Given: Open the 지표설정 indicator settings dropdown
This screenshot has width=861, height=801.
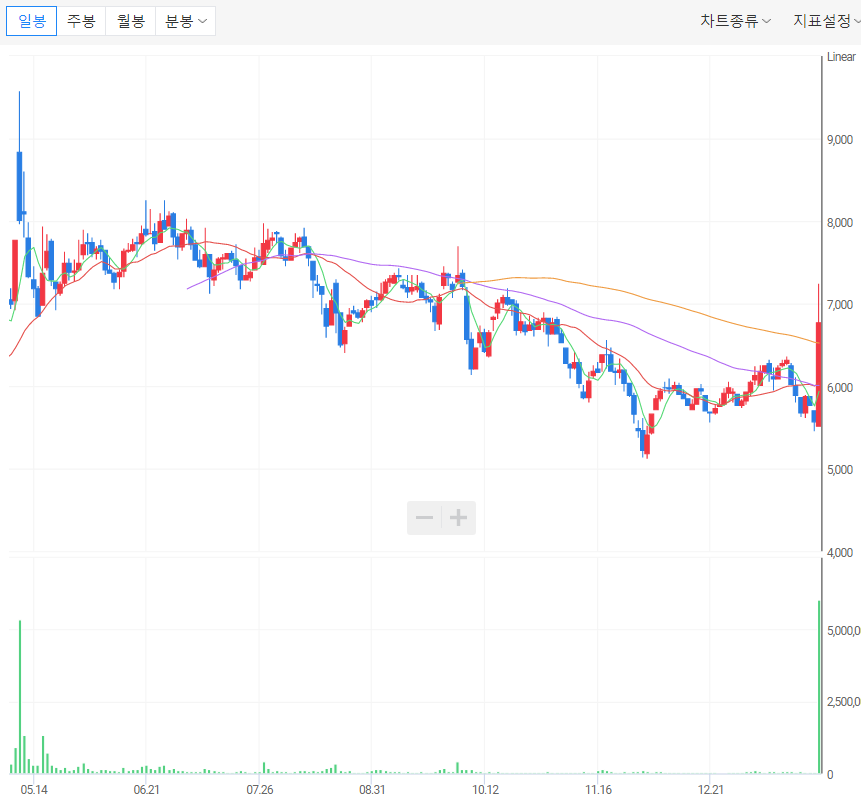Looking at the screenshot, I should click(827, 21).
